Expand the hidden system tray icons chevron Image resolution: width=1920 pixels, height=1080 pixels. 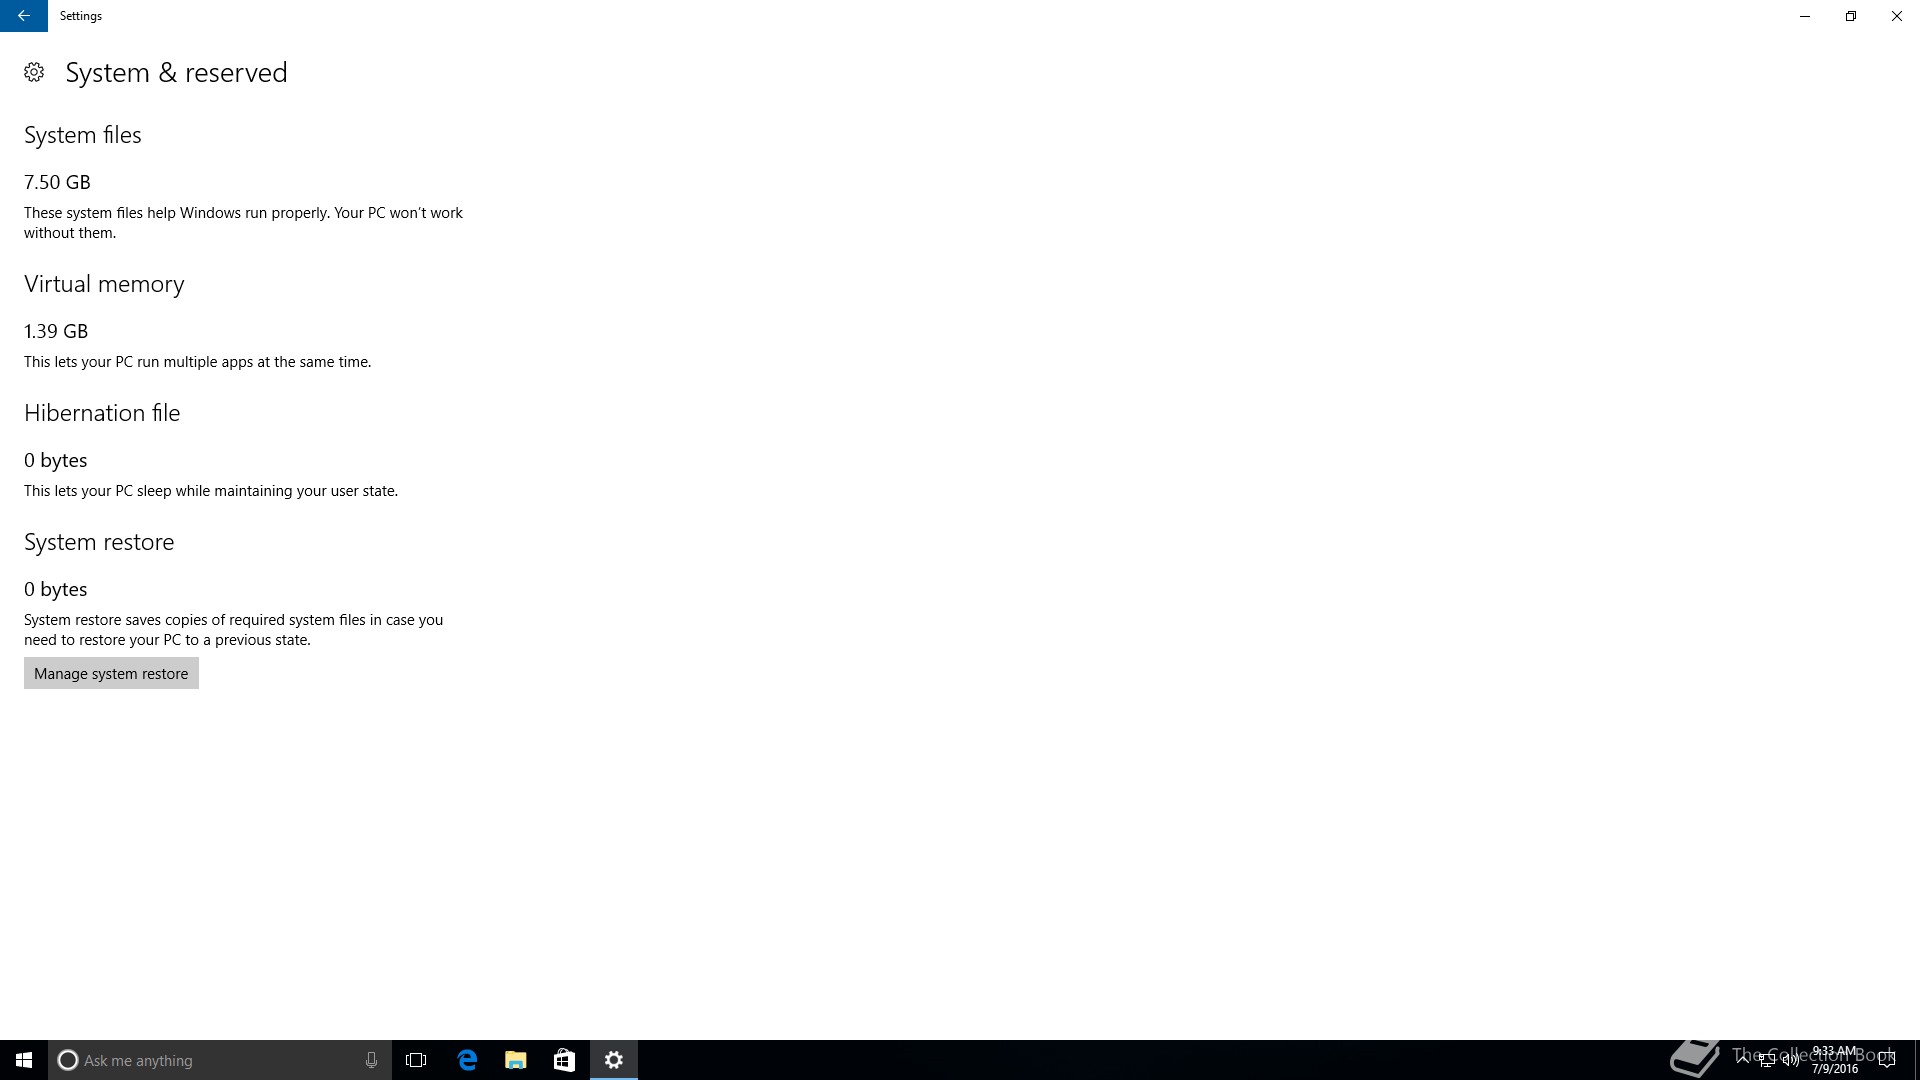coord(1743,1060)
